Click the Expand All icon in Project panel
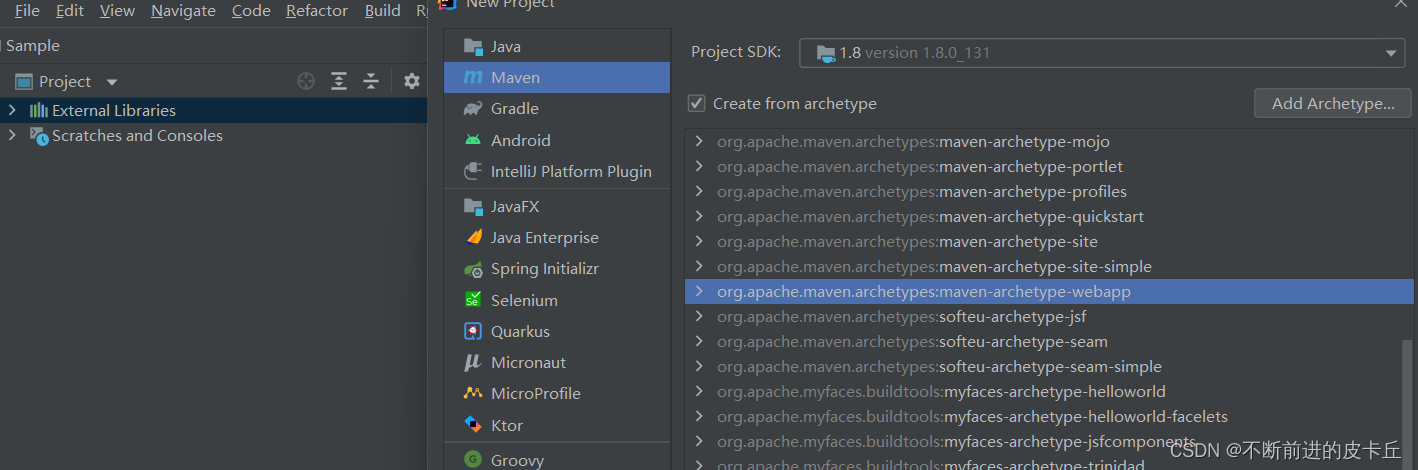Image resolution: width=1418 pixels, height=470 pixels. [x=339, y=81]
